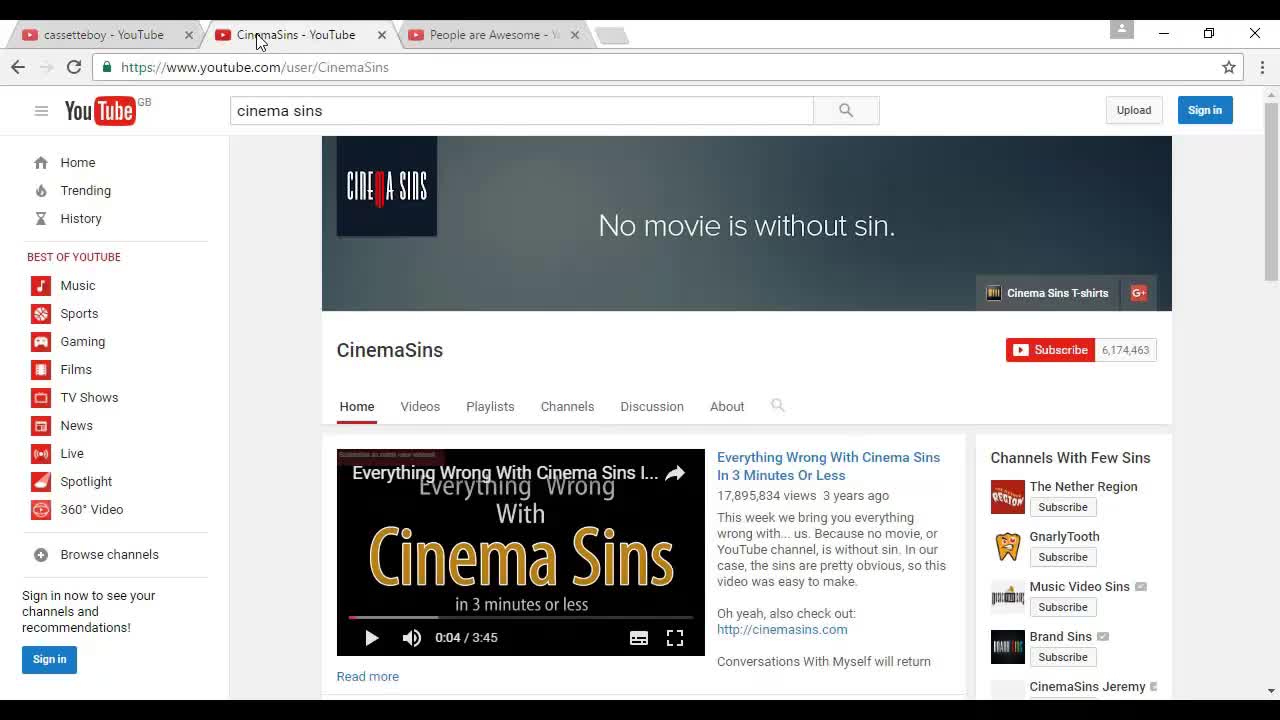
Task: Click the TV Shows icon
Action: 41,398
